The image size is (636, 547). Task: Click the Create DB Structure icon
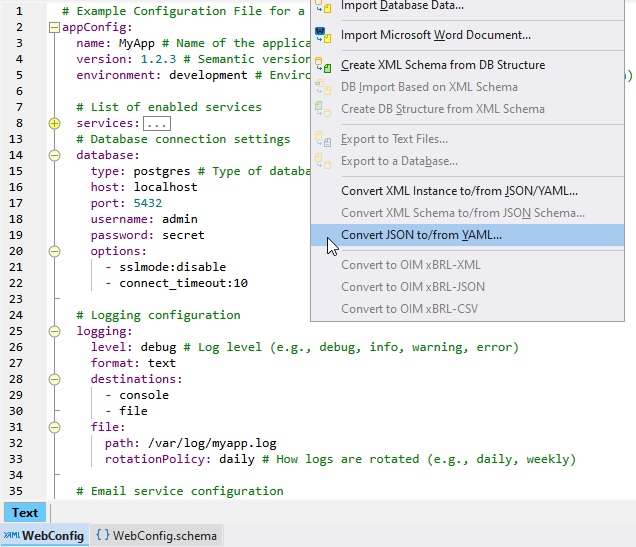click(324, 109)
